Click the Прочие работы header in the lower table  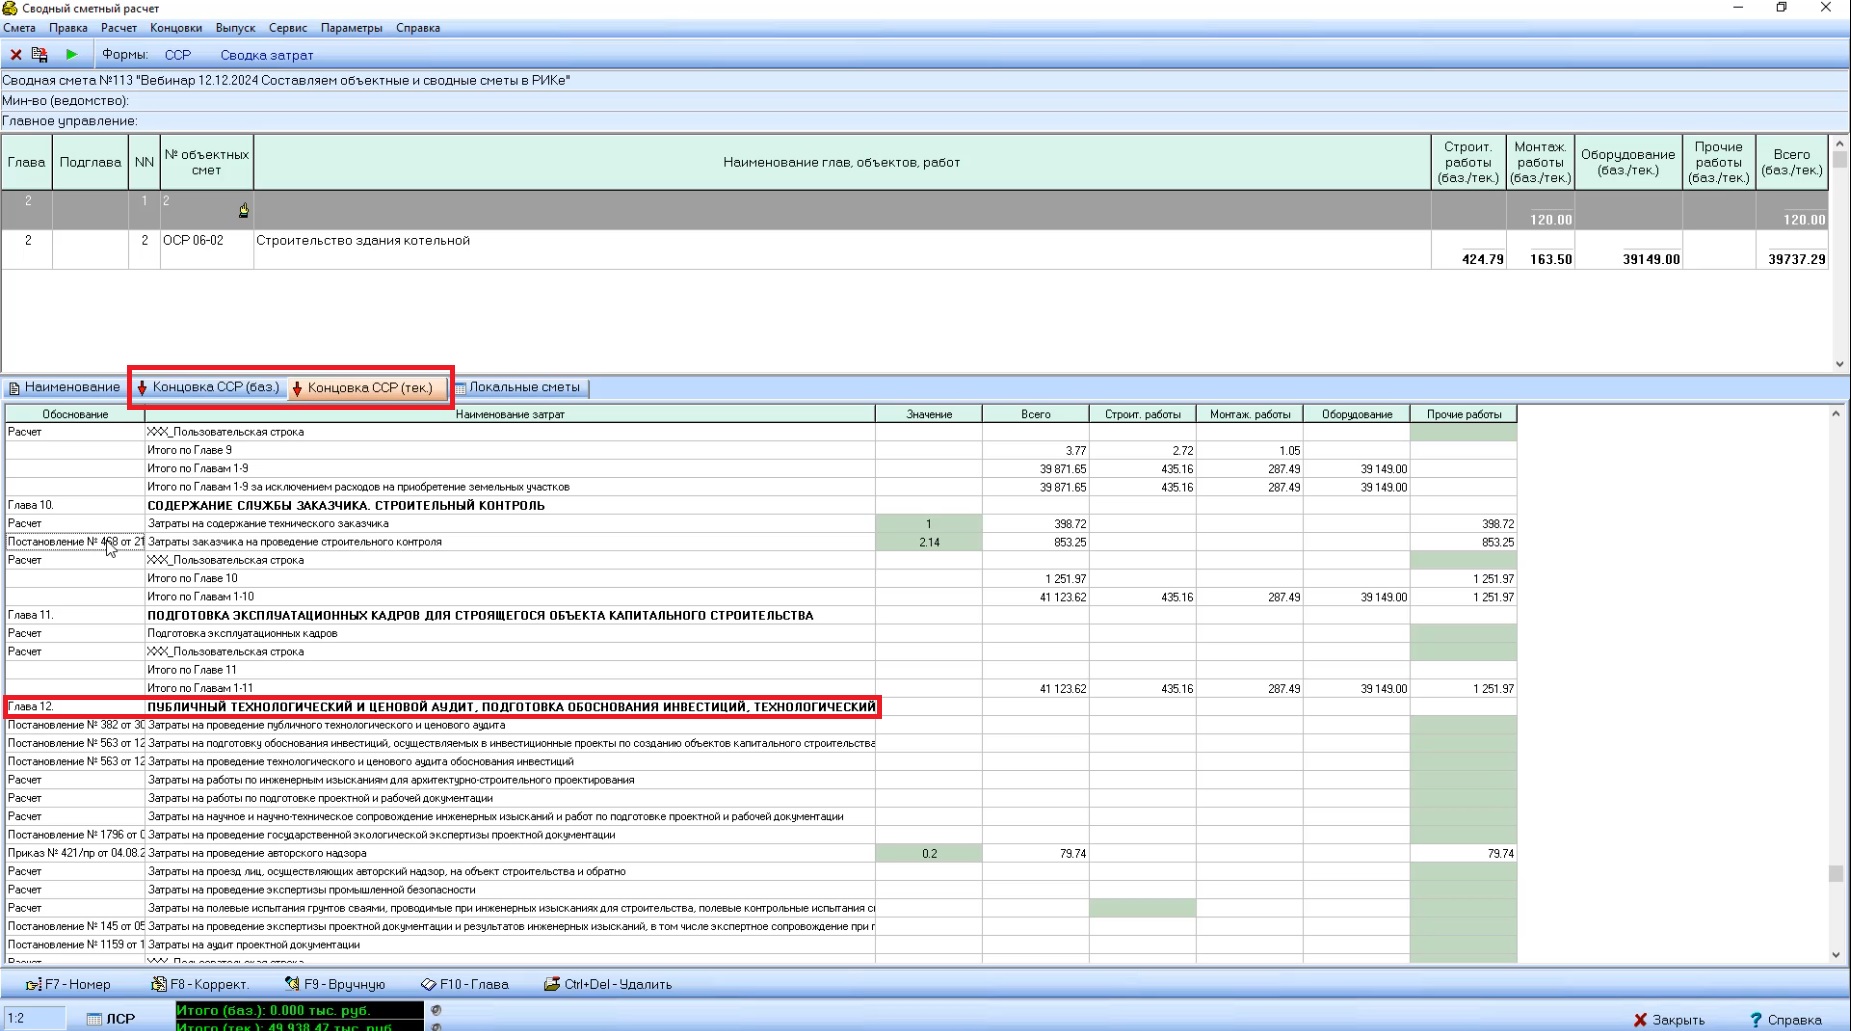[x=1464, y=414]
